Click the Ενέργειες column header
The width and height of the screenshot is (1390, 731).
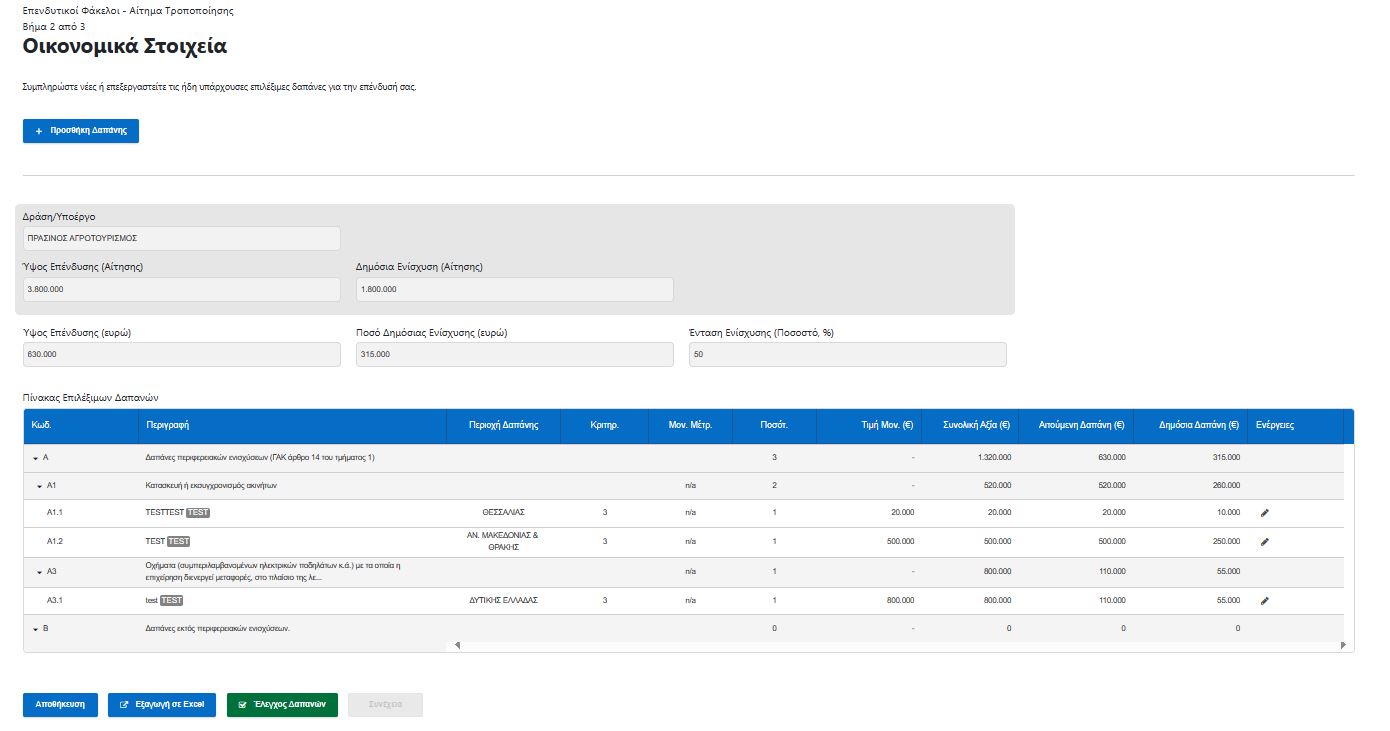tap(1295, 425)
